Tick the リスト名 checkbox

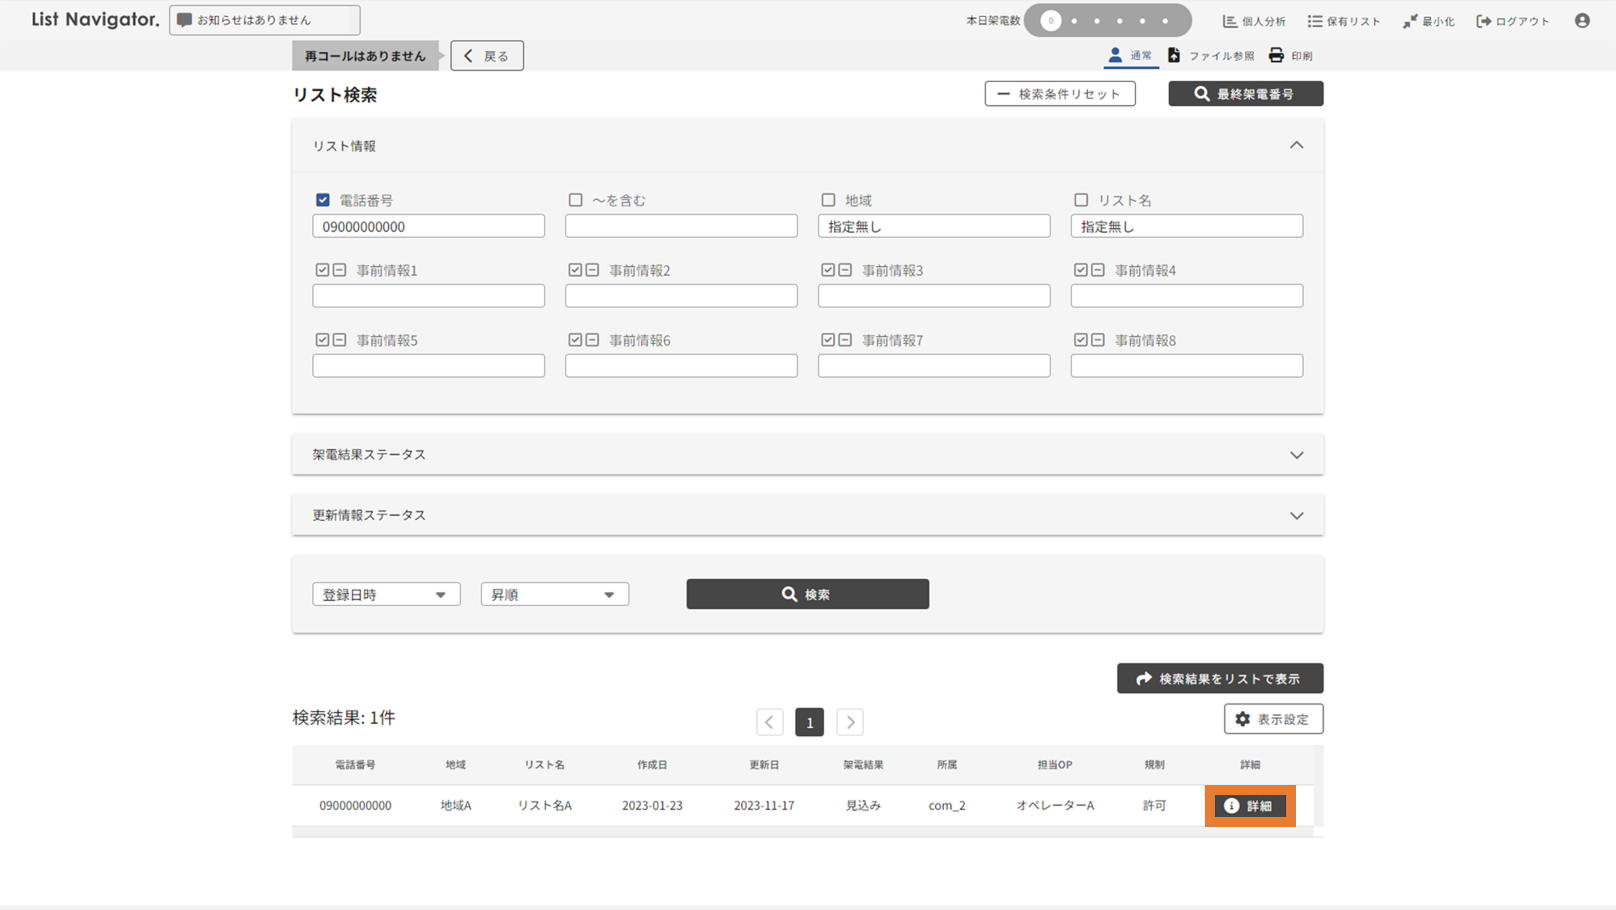click(x=1081, y=200)
